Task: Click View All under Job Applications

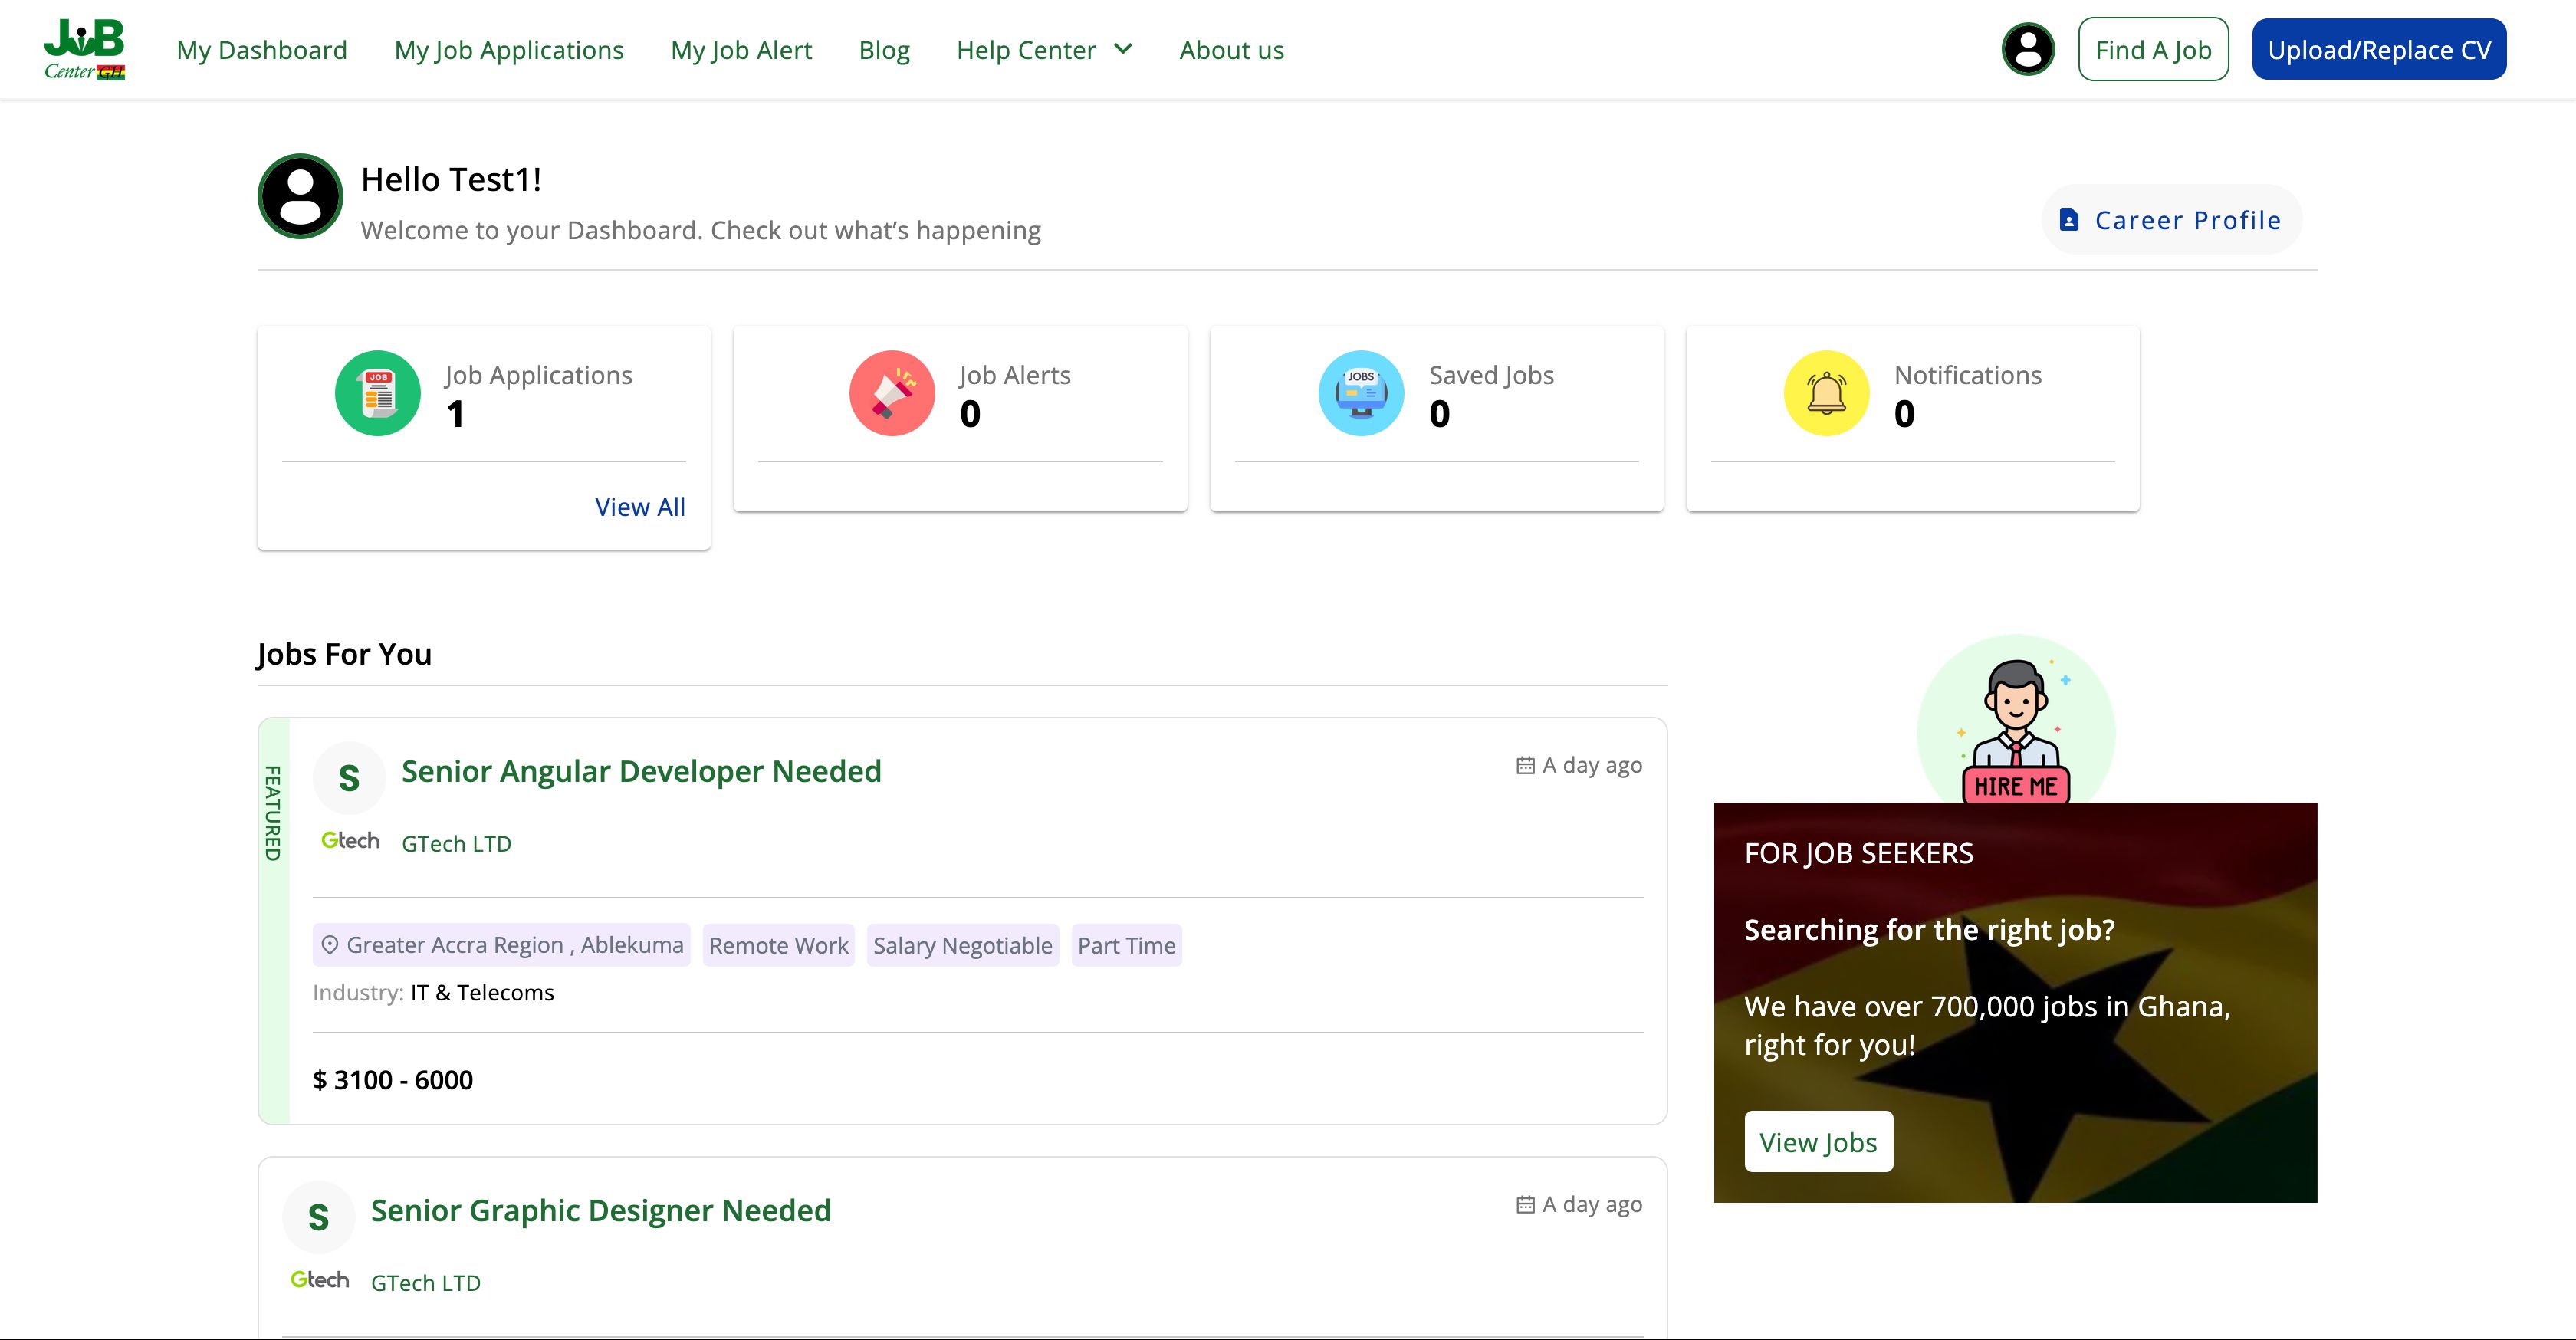Action: tap(640, 507)
